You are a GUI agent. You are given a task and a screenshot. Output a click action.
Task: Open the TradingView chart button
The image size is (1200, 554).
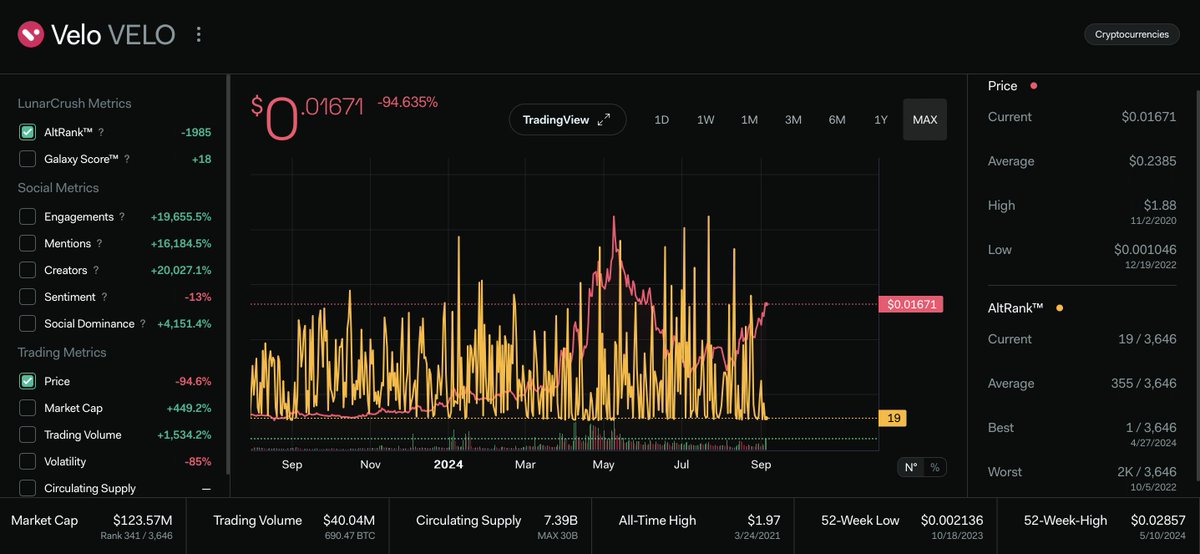[567, 120]
